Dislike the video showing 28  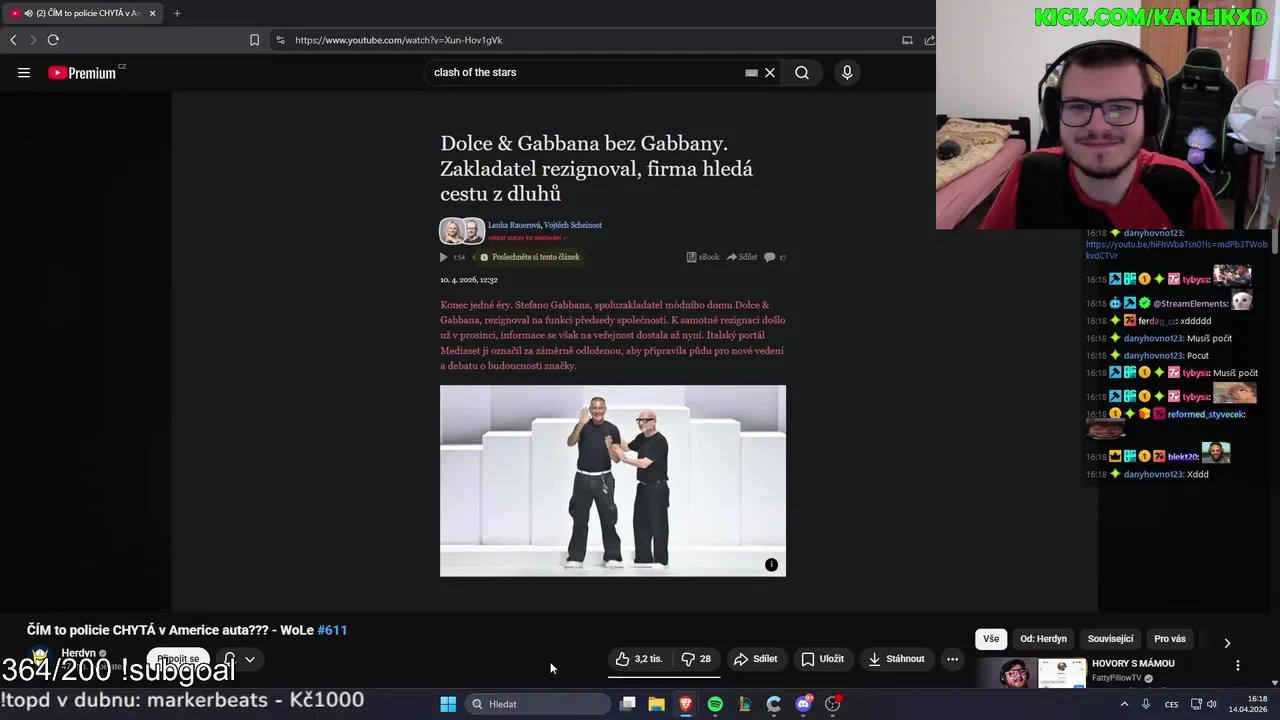point(696,659)
